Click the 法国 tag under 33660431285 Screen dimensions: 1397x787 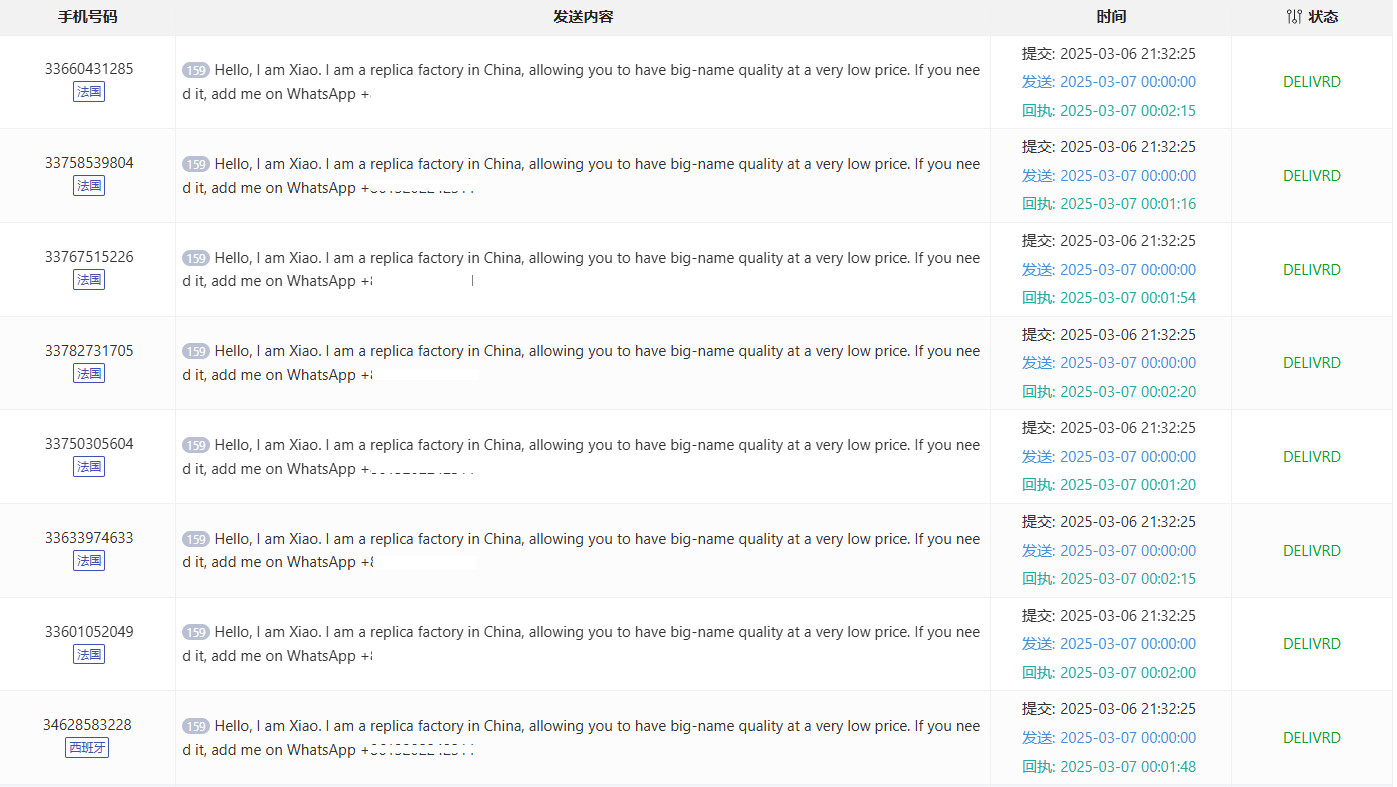[x=89, y=92]
